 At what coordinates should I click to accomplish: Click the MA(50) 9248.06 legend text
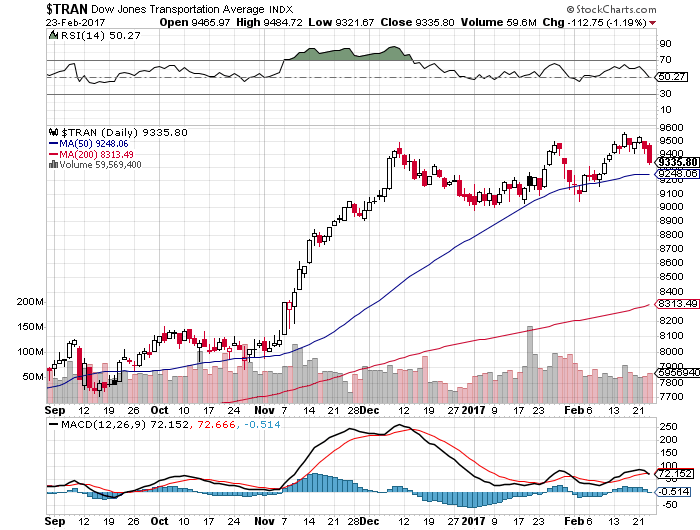[94, 144]
